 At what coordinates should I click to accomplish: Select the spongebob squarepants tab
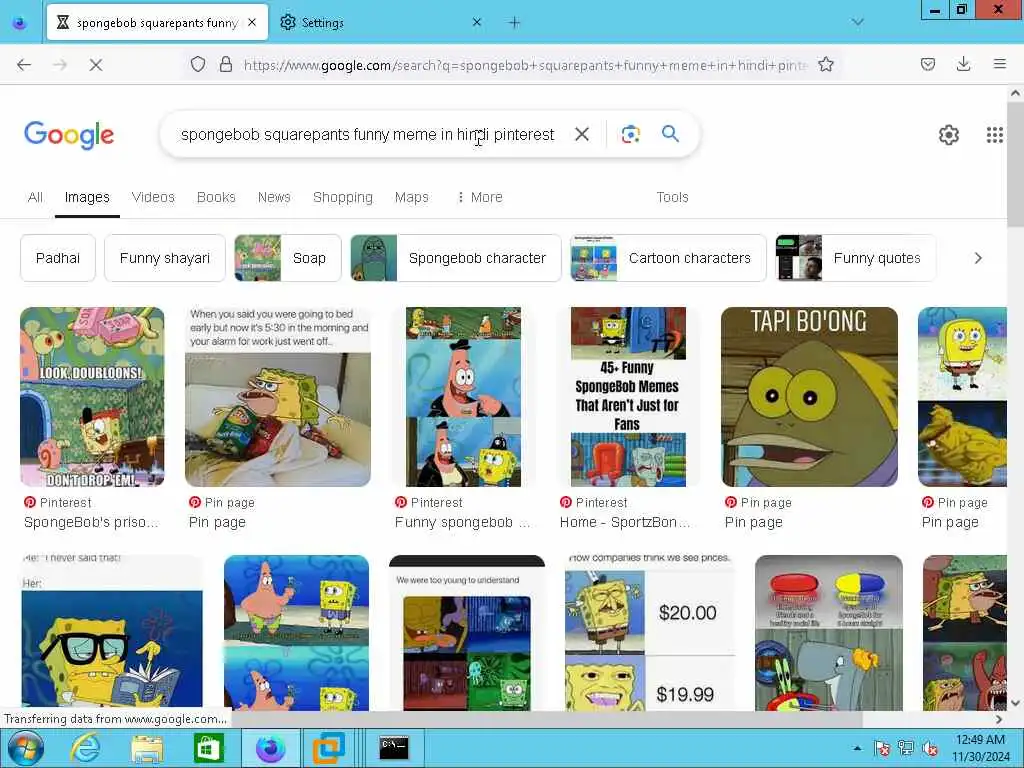pos(157,22)
